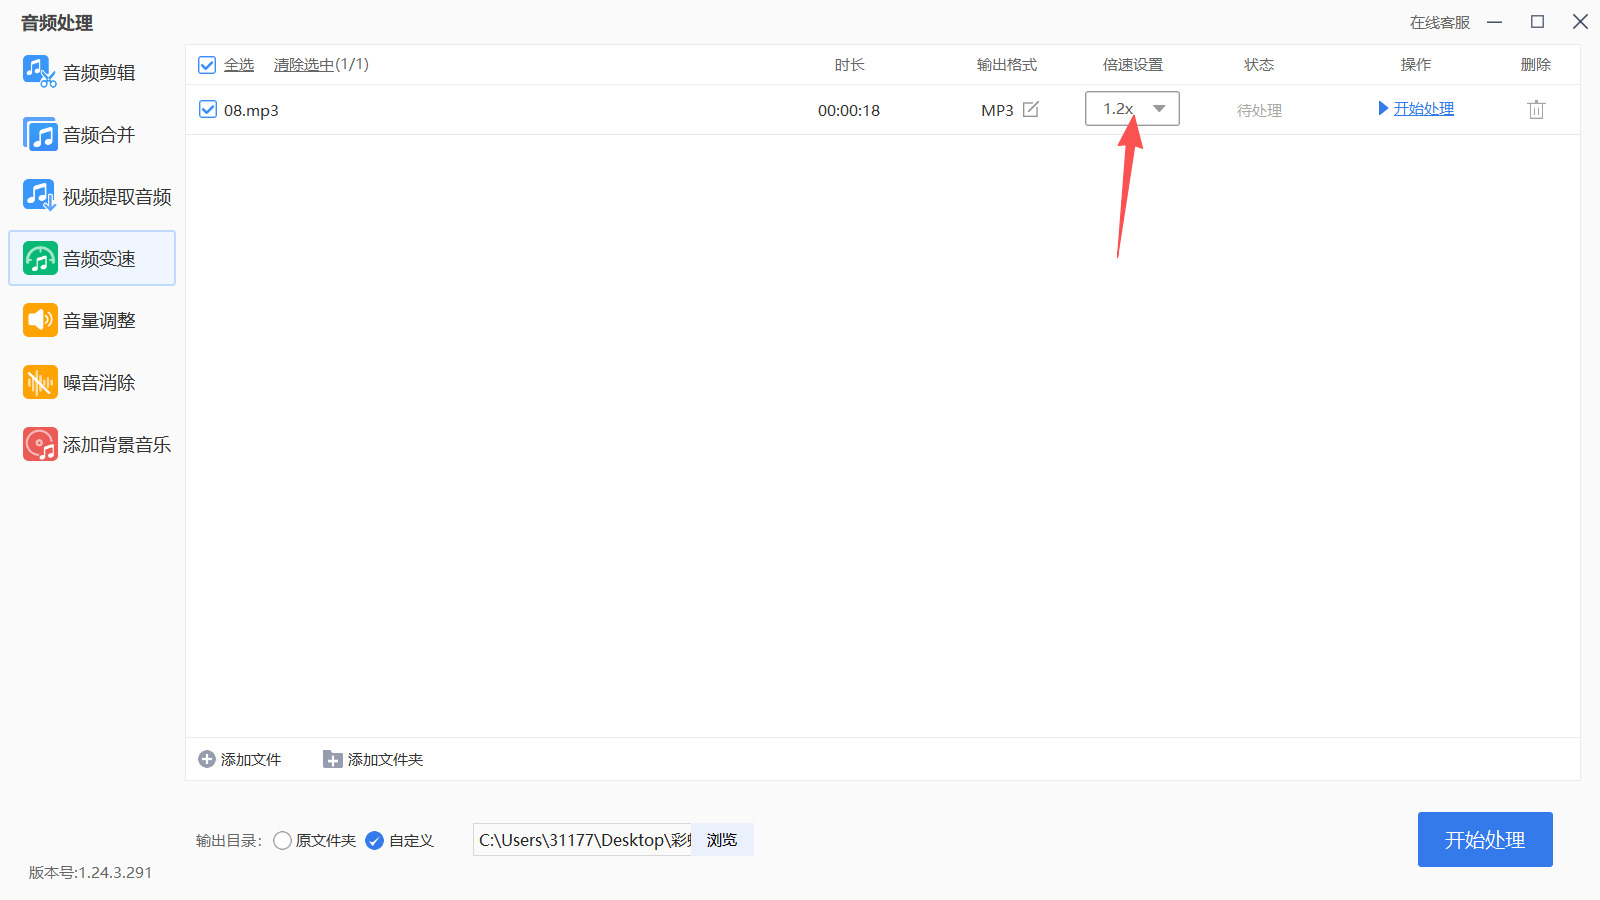Click the 清除选中 link

click(304, 65)
